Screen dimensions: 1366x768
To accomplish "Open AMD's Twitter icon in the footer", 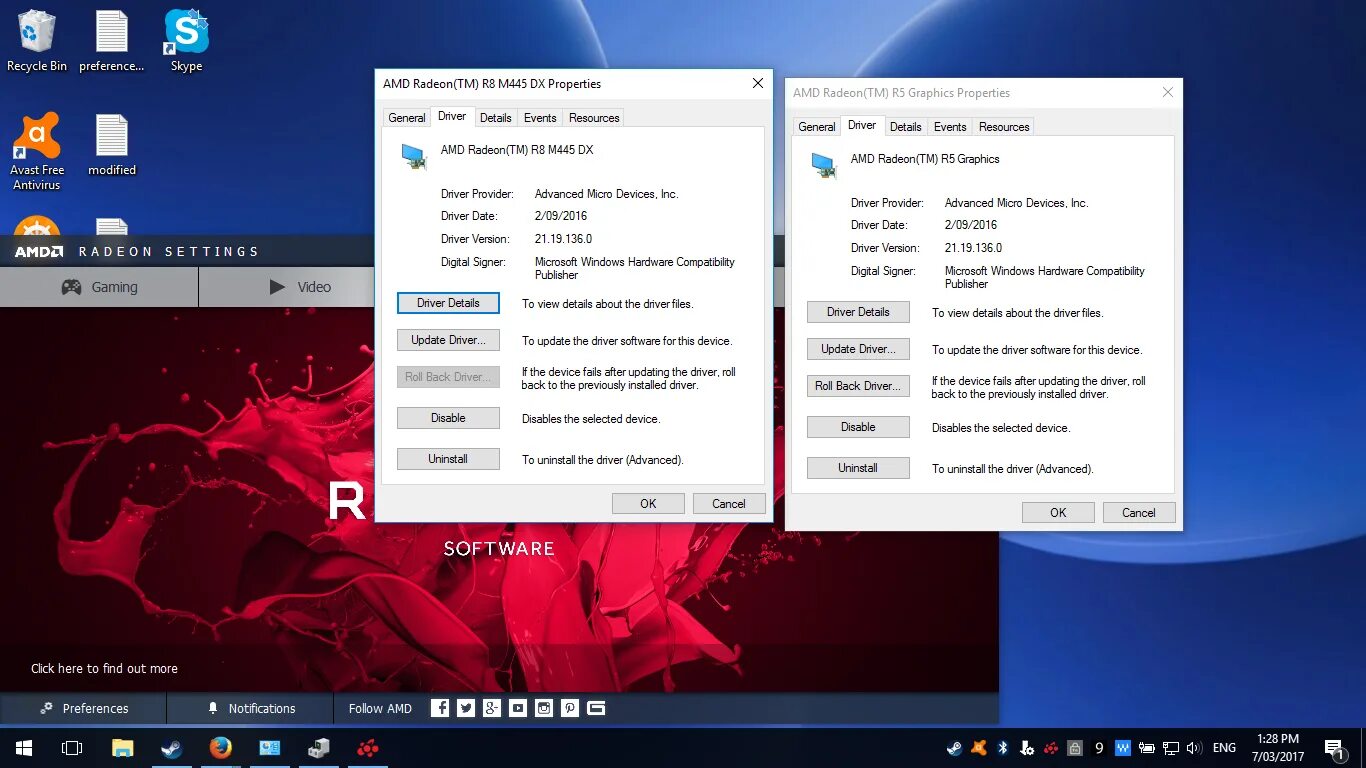I will (466, 708).
